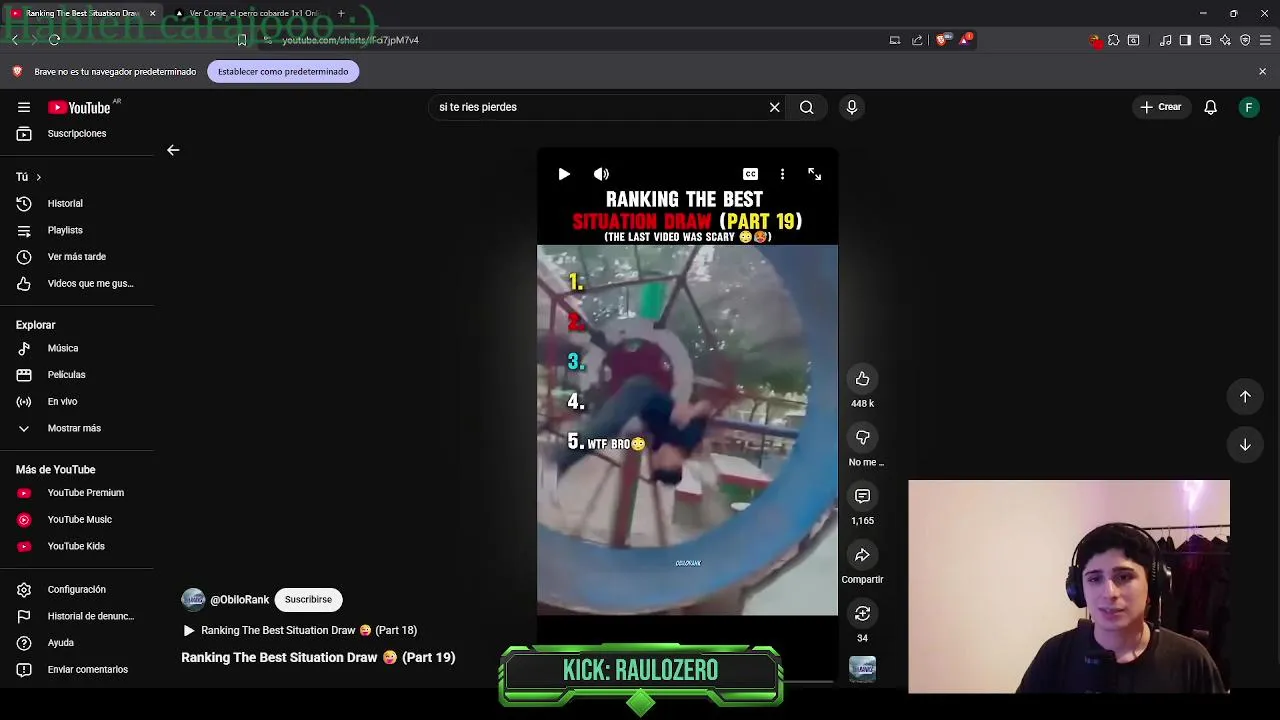Go to the YouTube home logo
The image size is (1280, 720).
[x=79, y=107]
